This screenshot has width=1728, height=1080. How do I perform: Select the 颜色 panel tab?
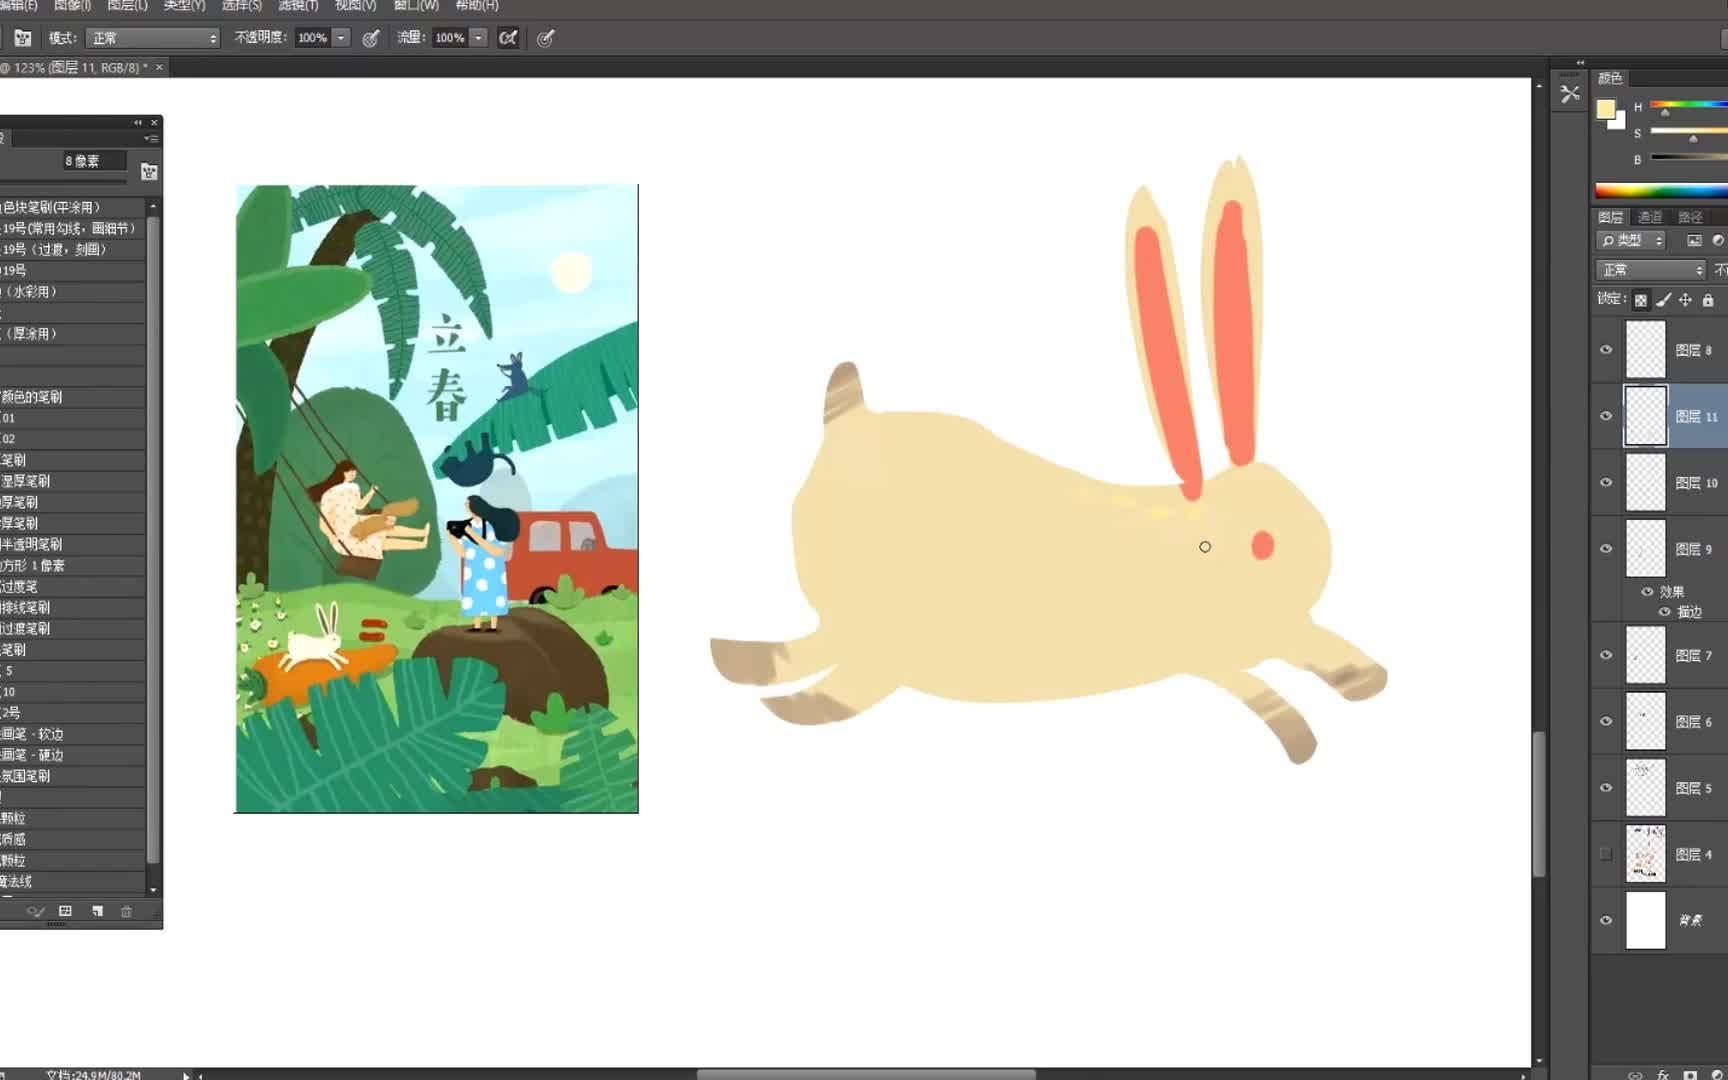[x=1610, y=78]
